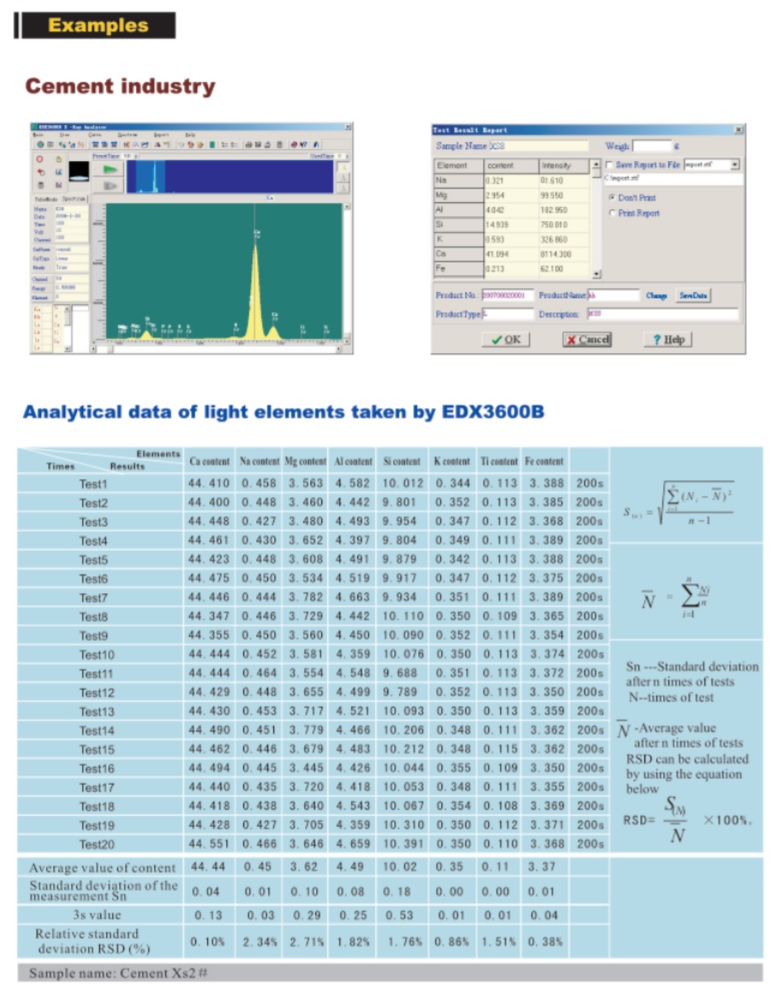Click the yellow peak button beside overview spectrum
The width and height of the screenshot is (783, 992).
pyautogui.click(x=344, y=168)
